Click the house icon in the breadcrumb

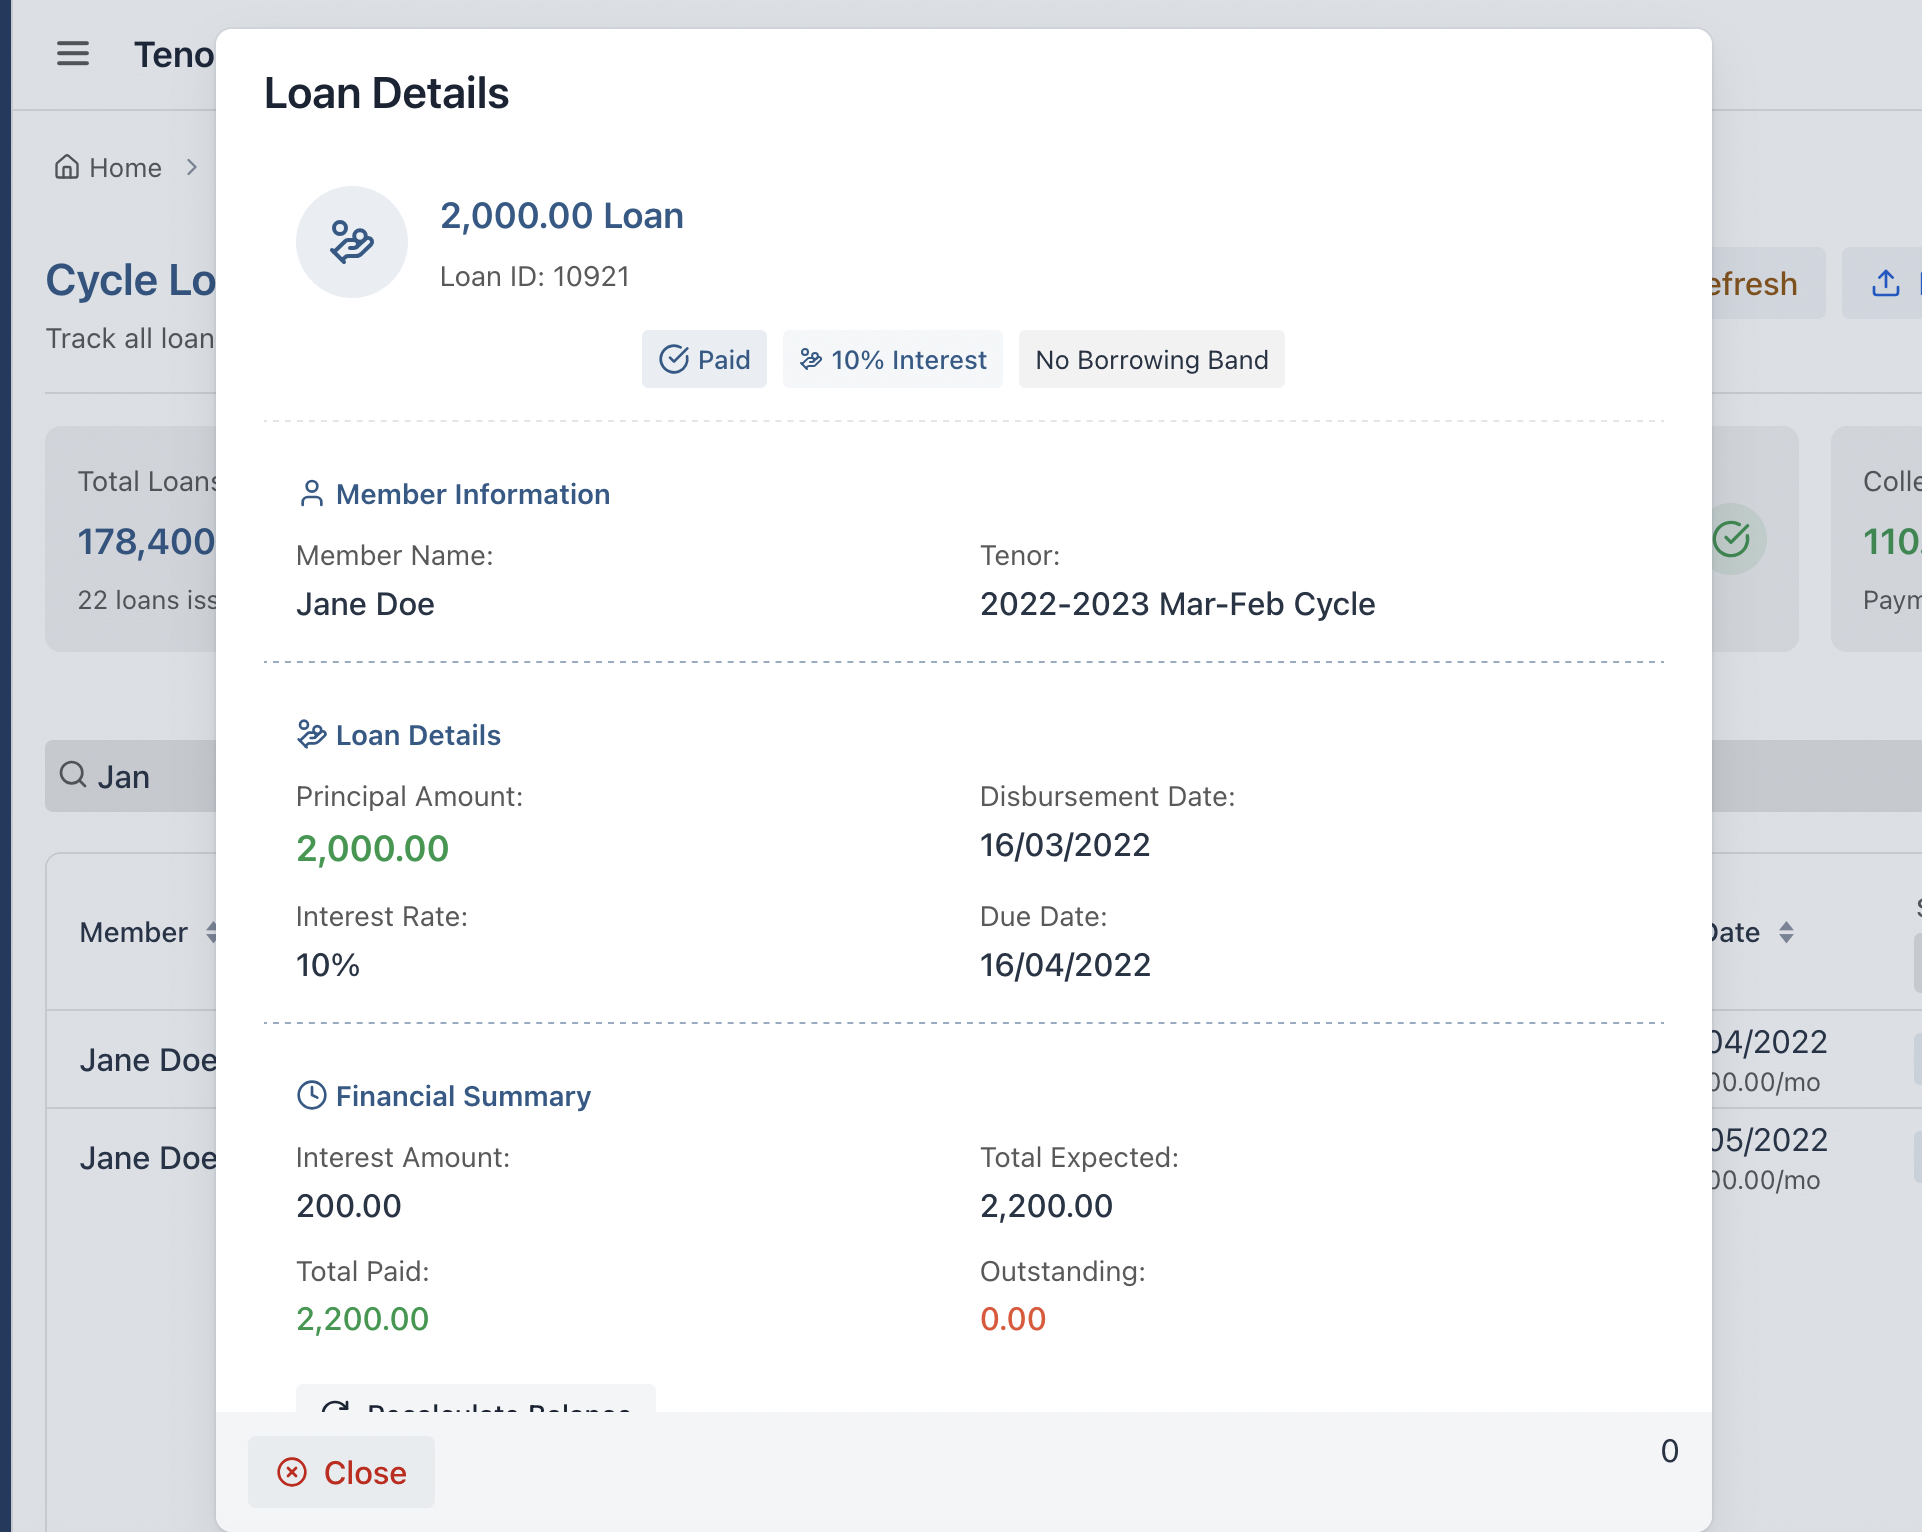[x=66, y=167]
